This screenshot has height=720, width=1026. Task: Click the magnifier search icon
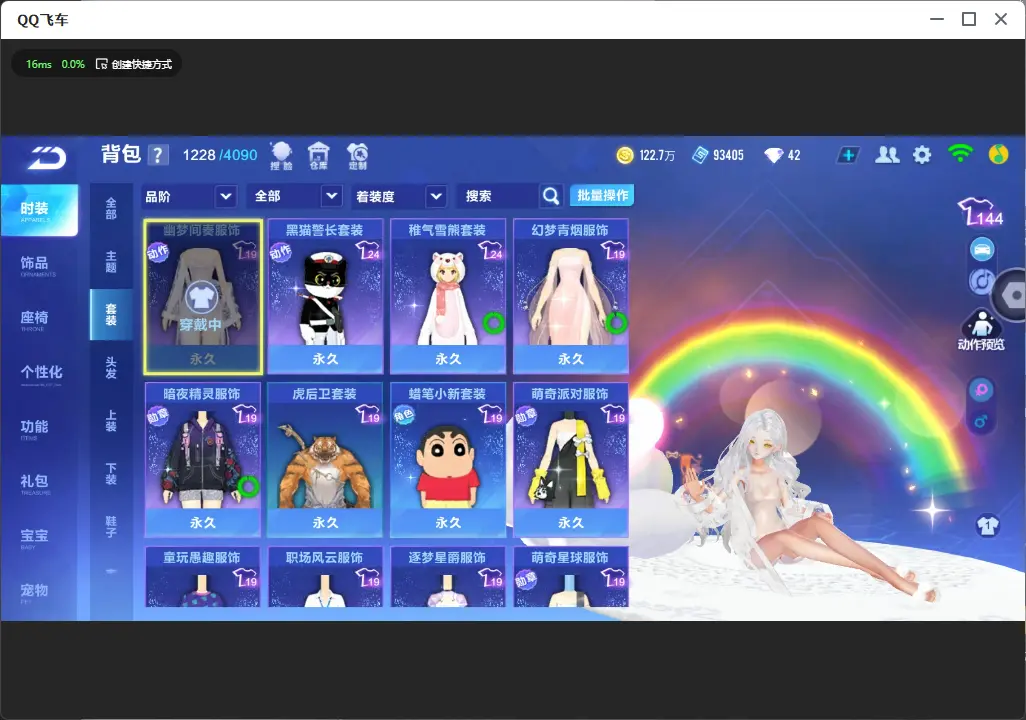click(551, 196)
